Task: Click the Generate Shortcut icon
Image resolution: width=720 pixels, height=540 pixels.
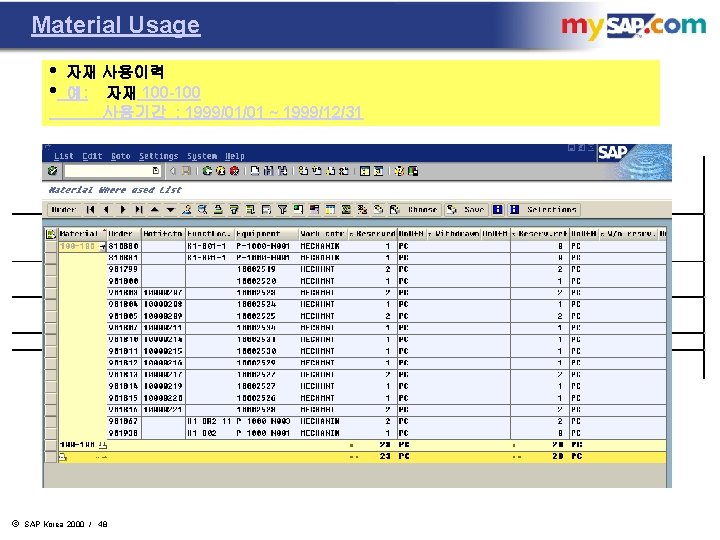Action: pos(378,171)
